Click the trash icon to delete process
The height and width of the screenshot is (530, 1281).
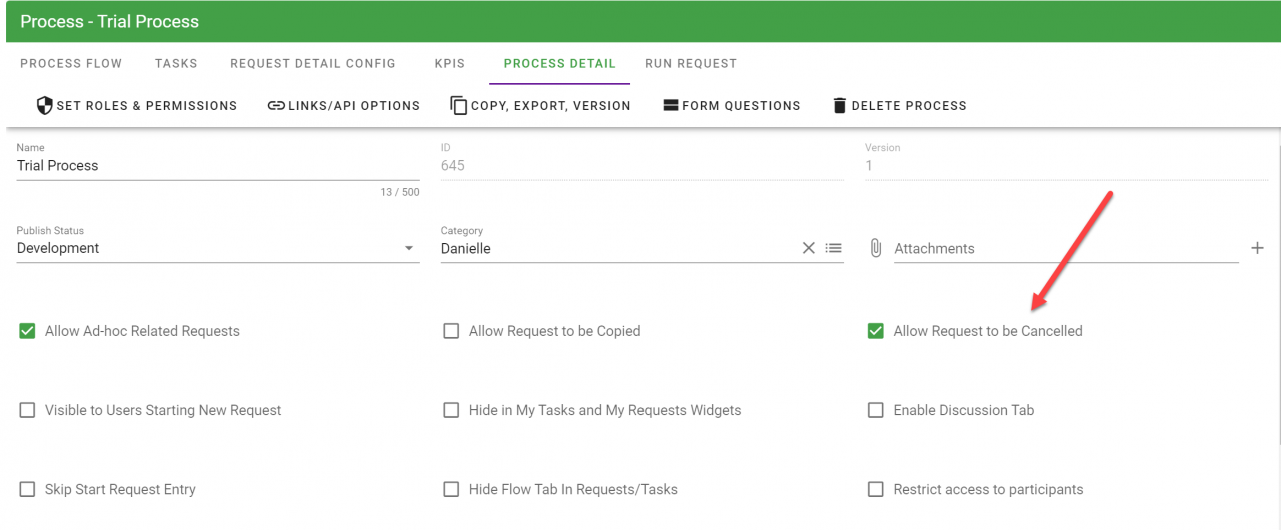click(x=840, y=105)
